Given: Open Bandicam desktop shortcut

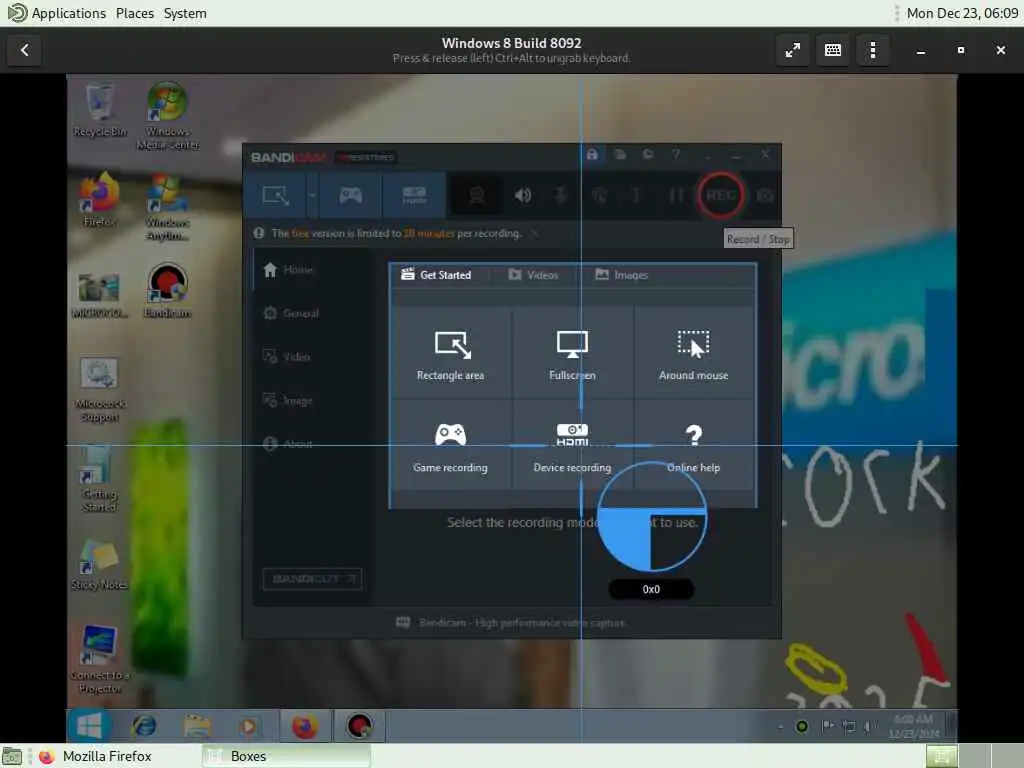Looking at the screenshot, I should 168,291.
